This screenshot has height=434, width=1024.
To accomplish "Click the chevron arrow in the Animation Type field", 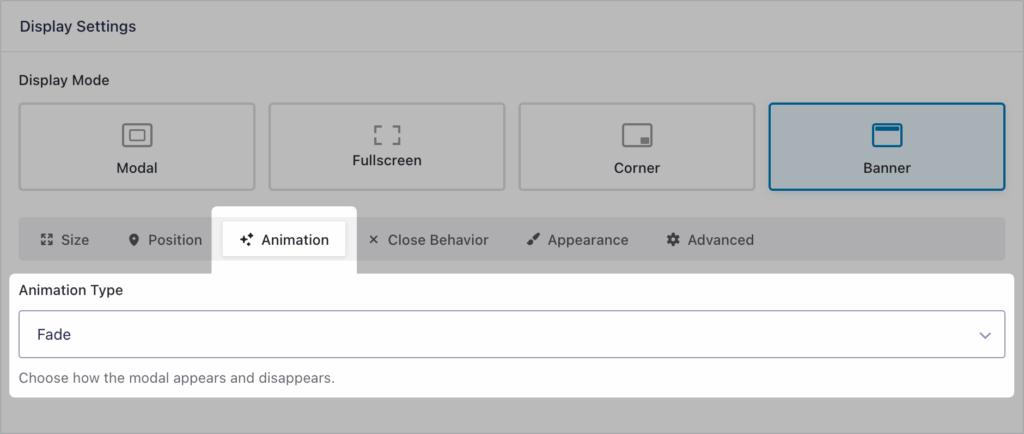I will click(985, 335).
